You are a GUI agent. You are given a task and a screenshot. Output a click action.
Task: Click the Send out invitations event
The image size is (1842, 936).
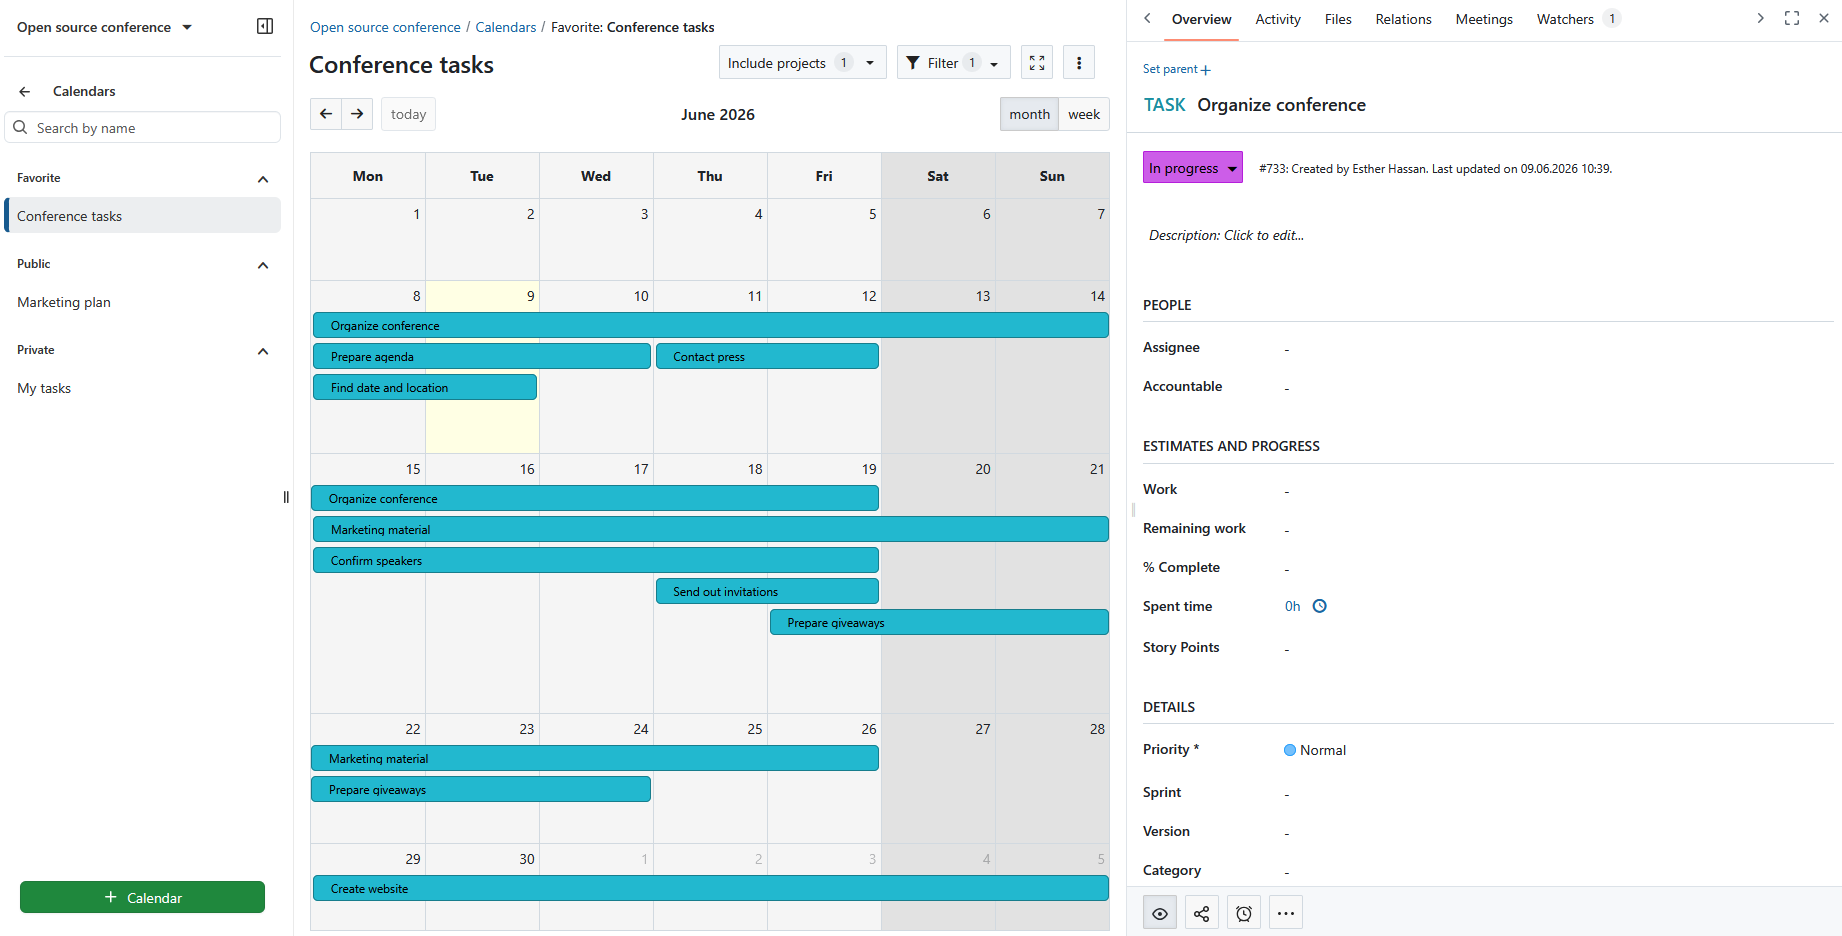point(767,591)
